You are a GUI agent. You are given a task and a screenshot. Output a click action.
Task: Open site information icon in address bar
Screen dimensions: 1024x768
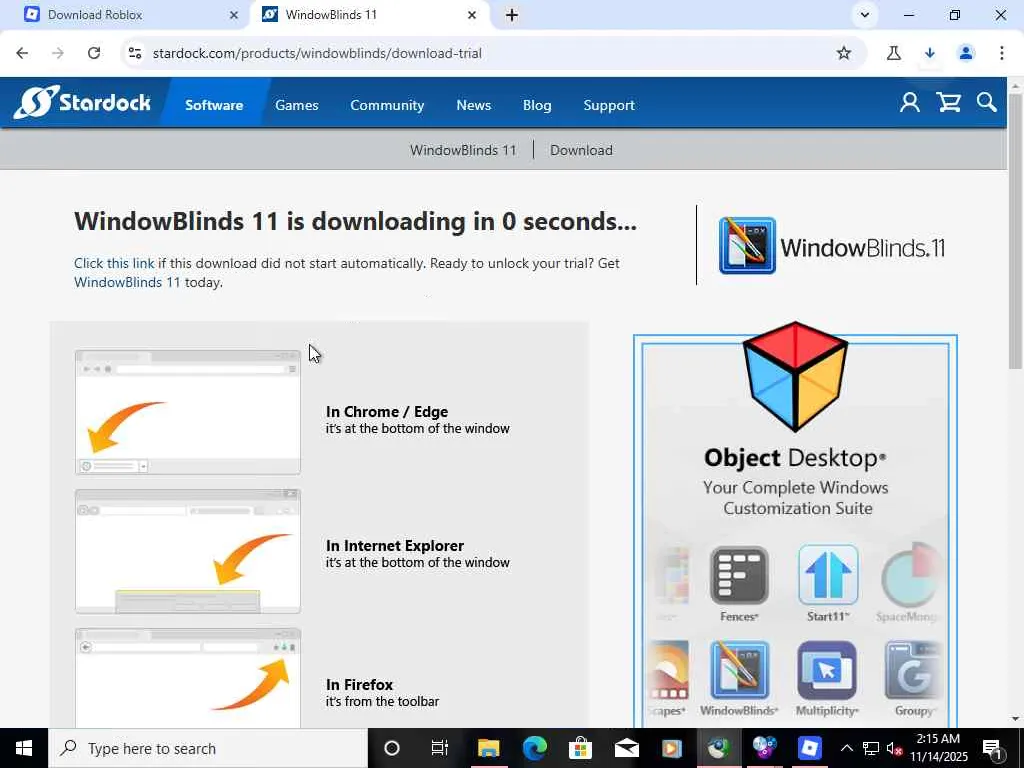[135, 53]
